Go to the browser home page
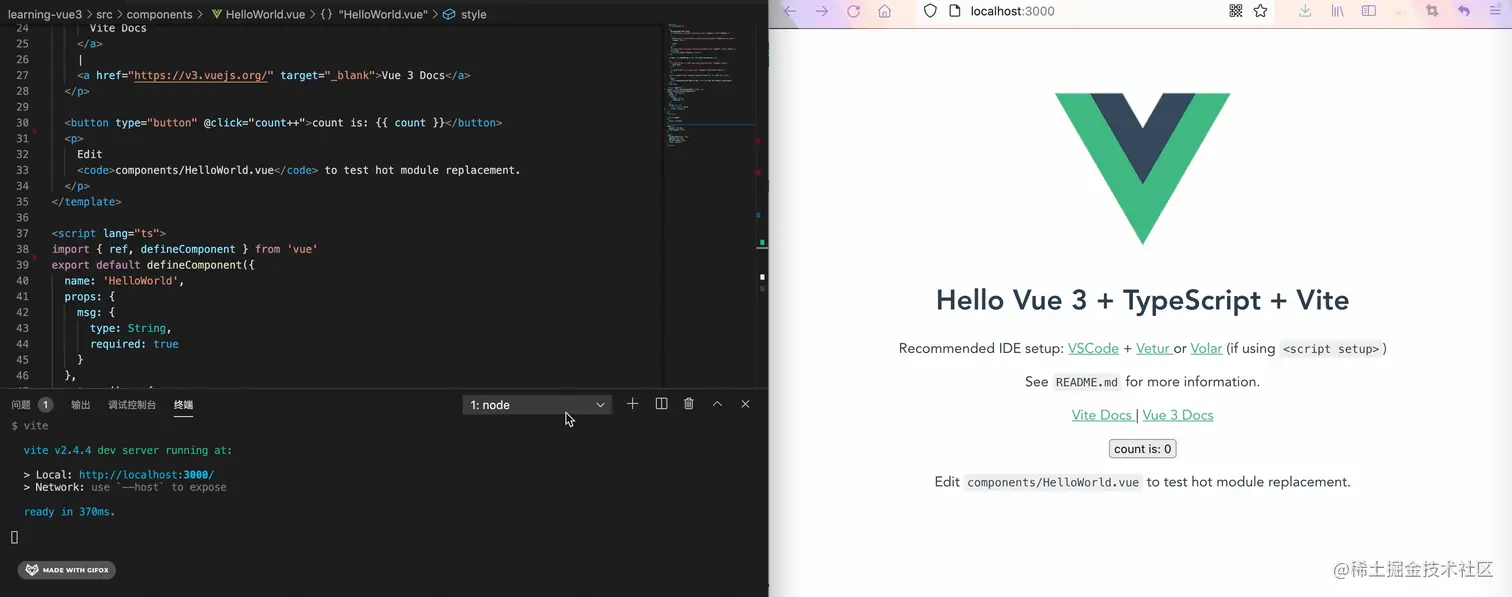 click(x=884, y=11)
